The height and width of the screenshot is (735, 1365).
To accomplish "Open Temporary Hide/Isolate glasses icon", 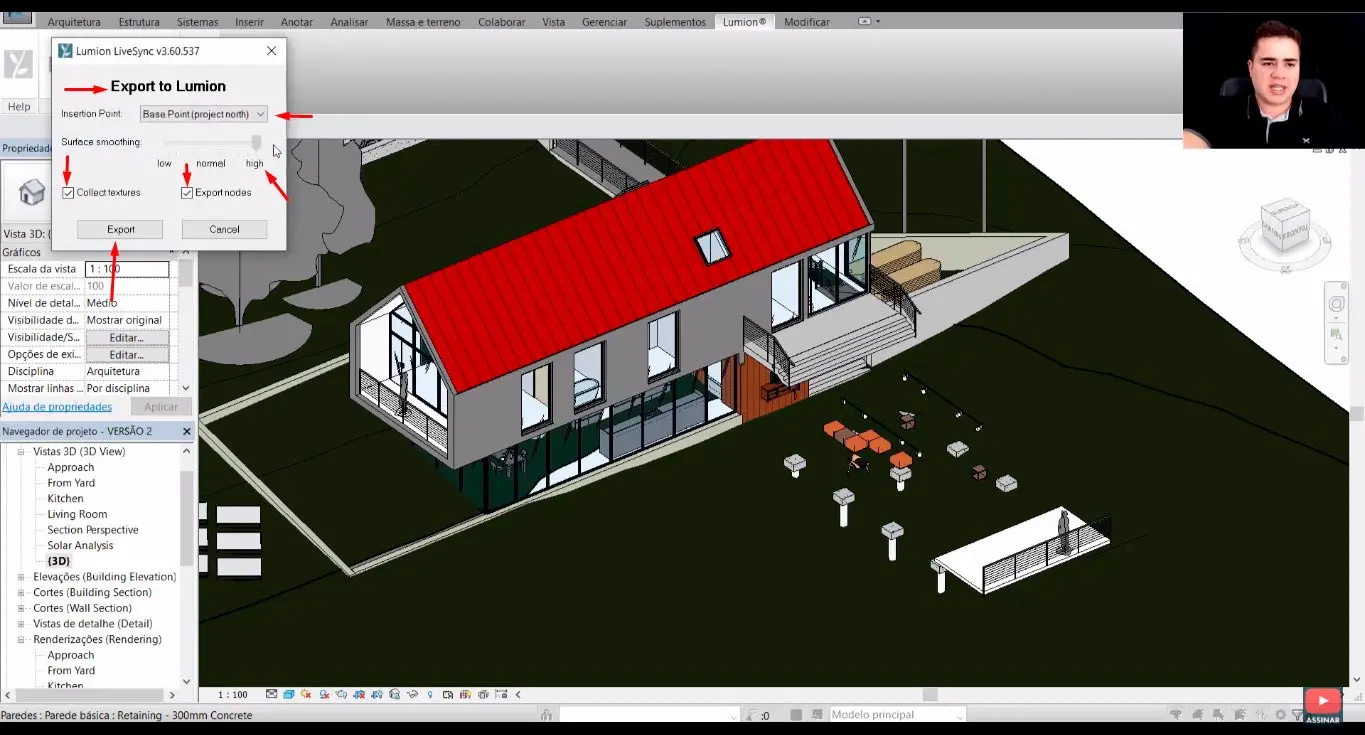I will pyautogui.click(x=412, y=694).
